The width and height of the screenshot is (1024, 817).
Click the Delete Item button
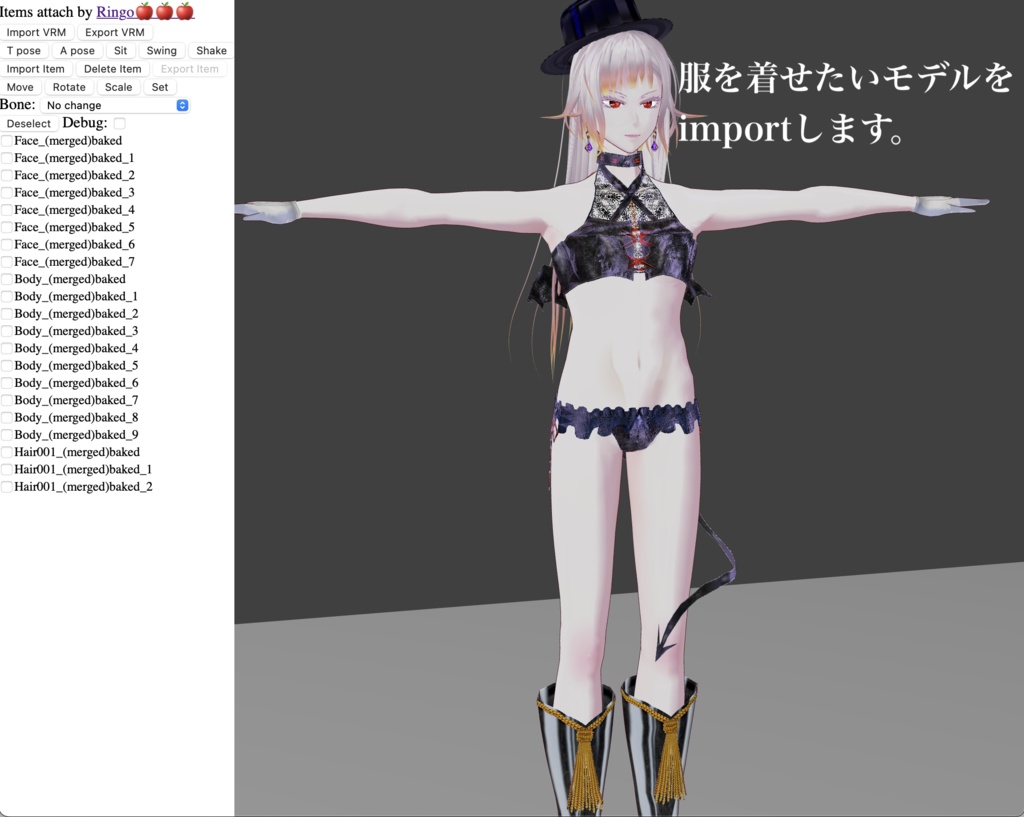click(x=112, y=68)
